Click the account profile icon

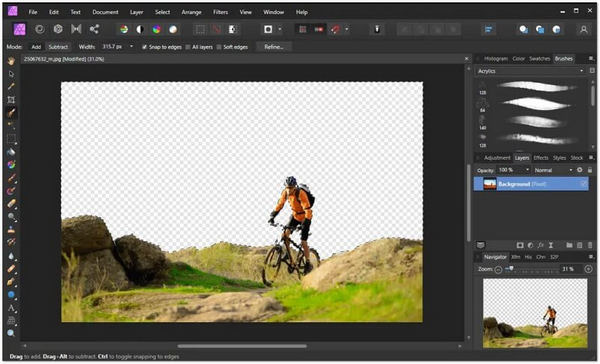tap(584, 29)
